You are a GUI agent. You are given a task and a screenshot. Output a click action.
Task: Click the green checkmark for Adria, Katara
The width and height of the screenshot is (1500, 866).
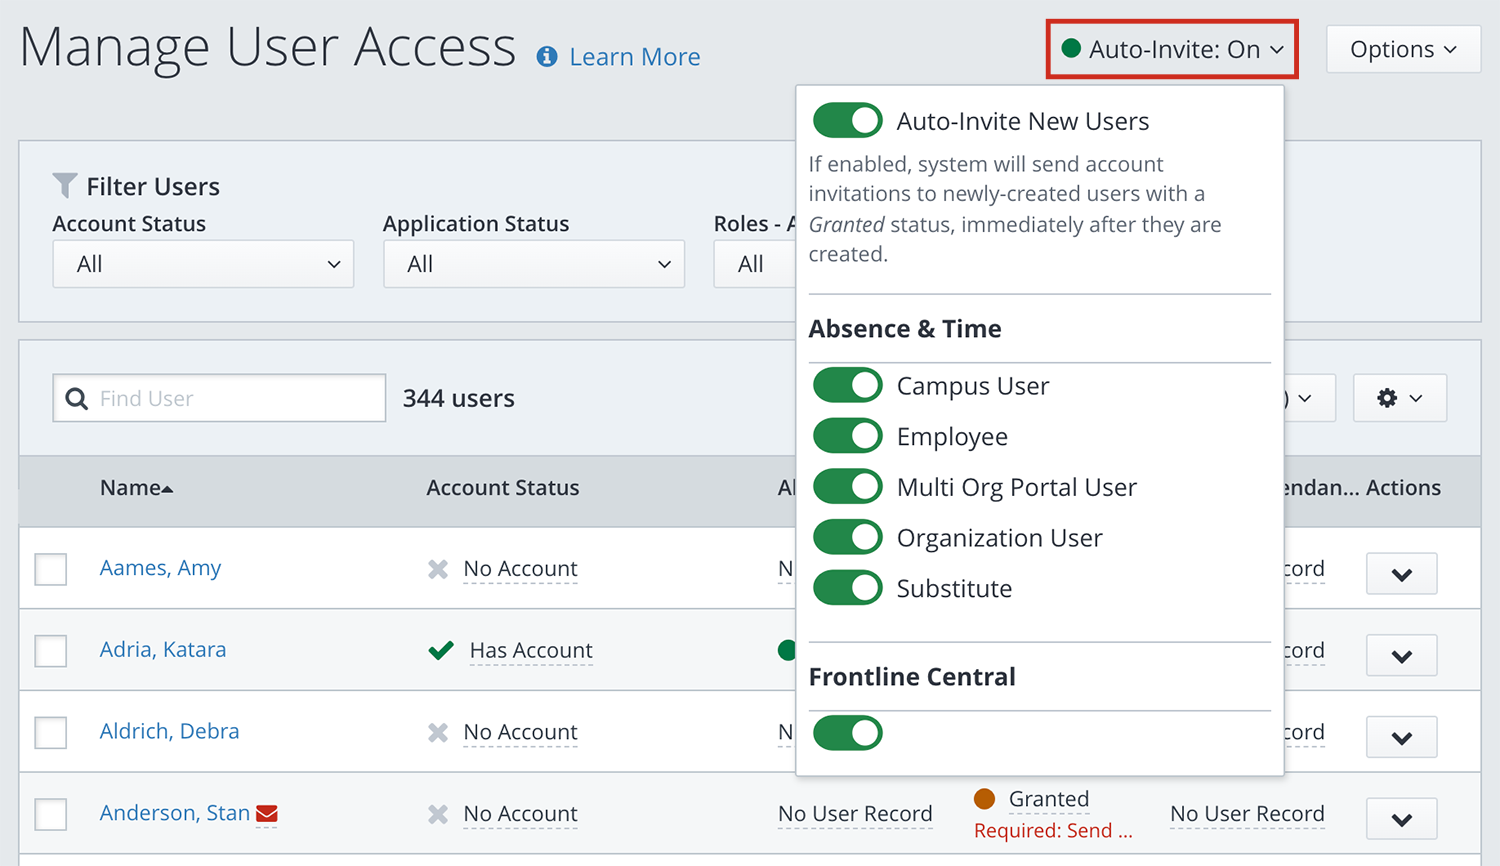(440, 651)
